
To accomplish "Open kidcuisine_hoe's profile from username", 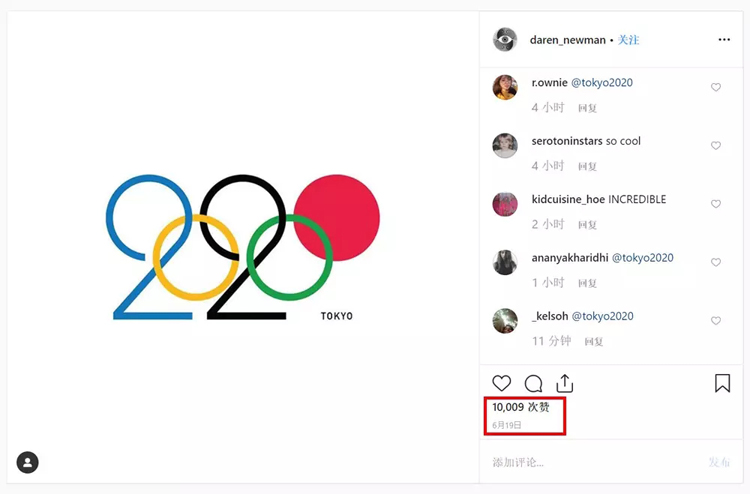I will pos(568,199).
